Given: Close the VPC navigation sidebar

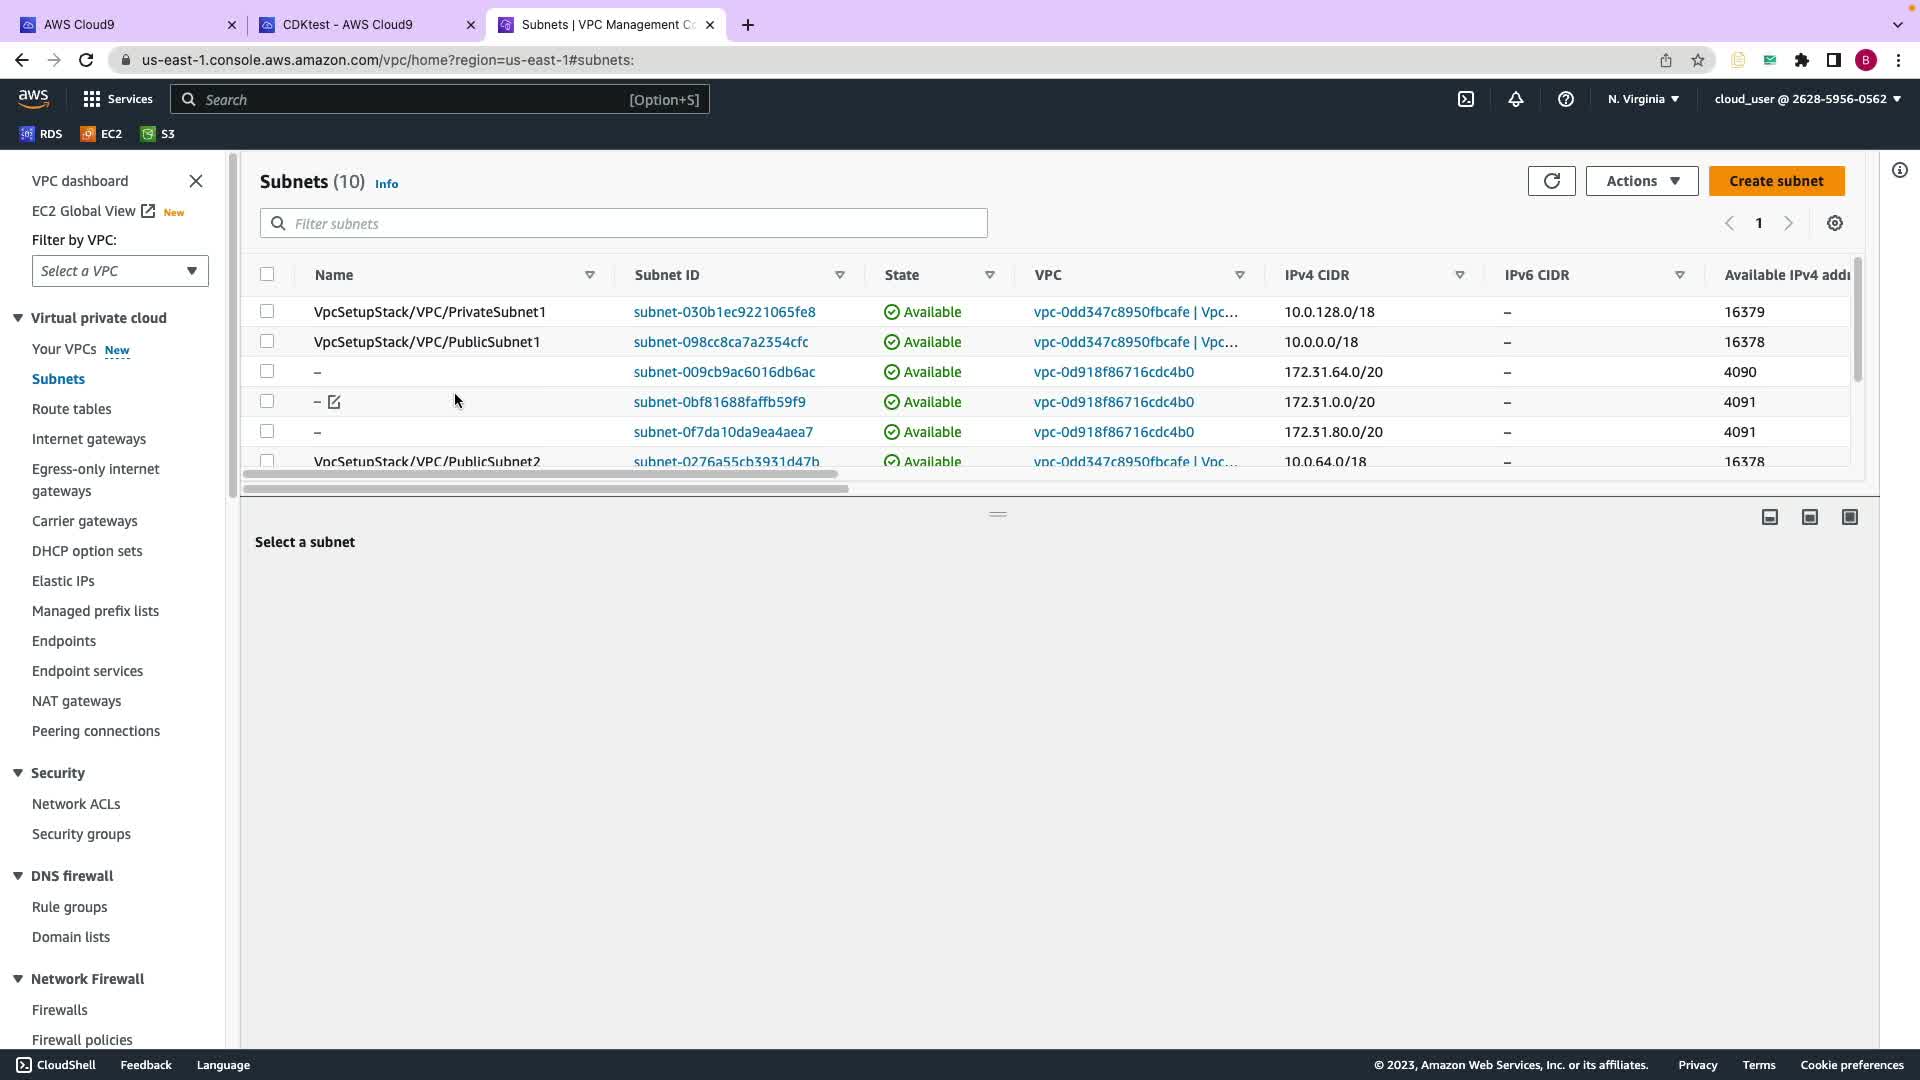Looking at the screenshot, I should point(196,181).
